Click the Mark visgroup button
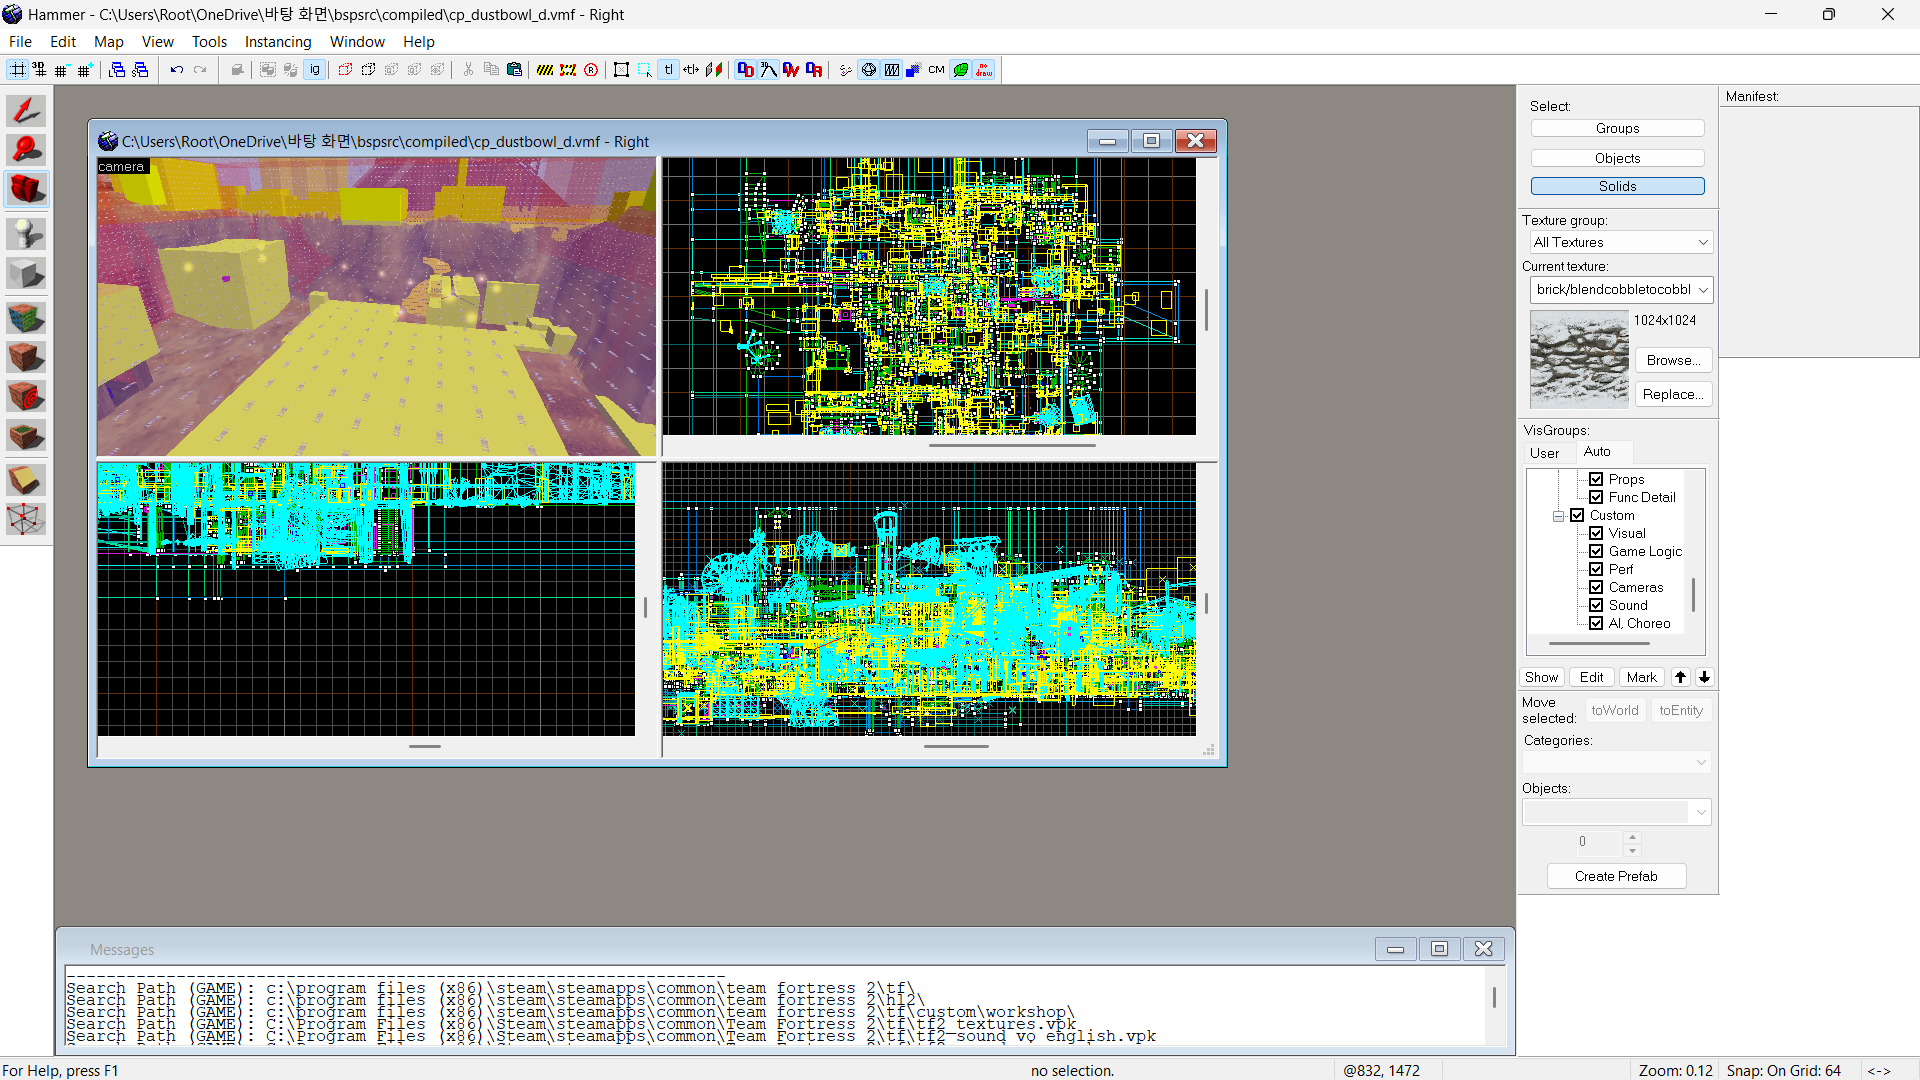The height and width of the screenshot is (1080, 1920). tap(1641, 677)
